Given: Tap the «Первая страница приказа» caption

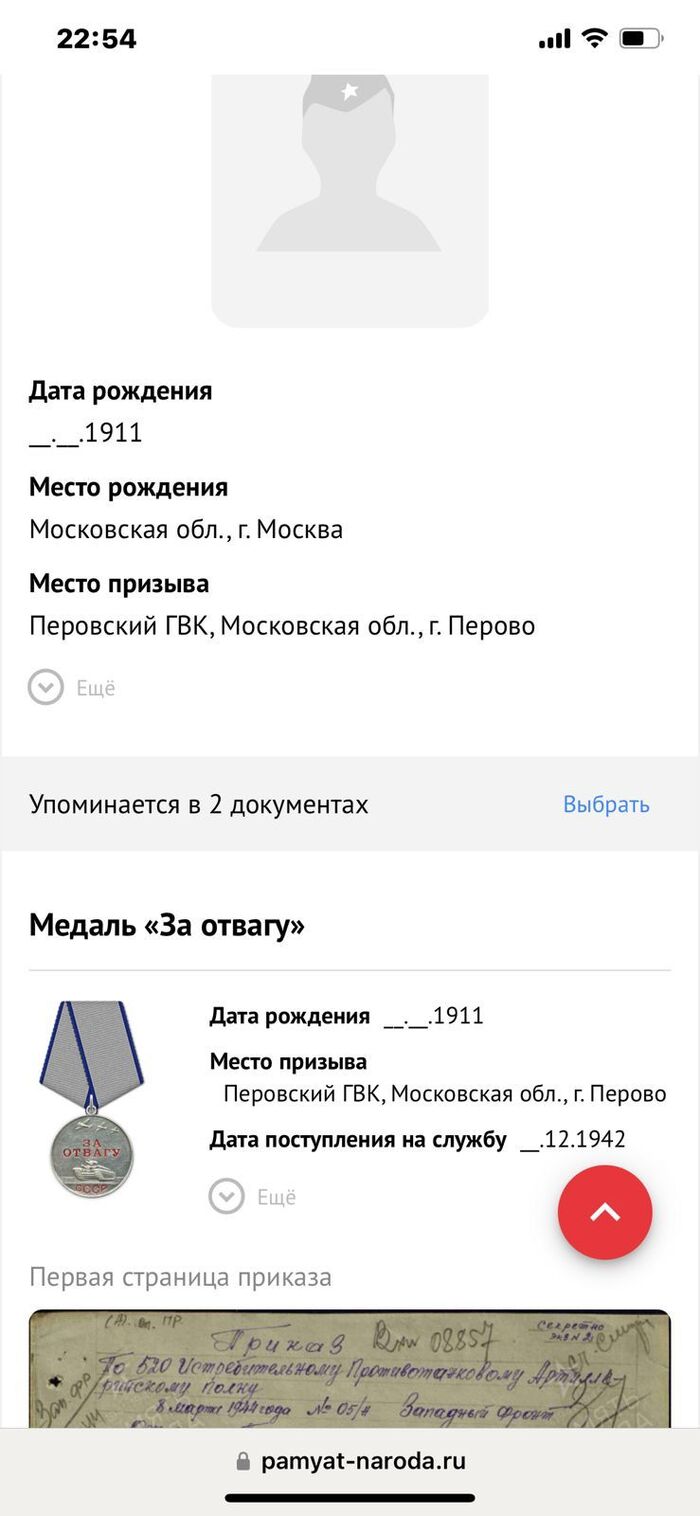Looking at the screenshot, I should (180, 1277).
